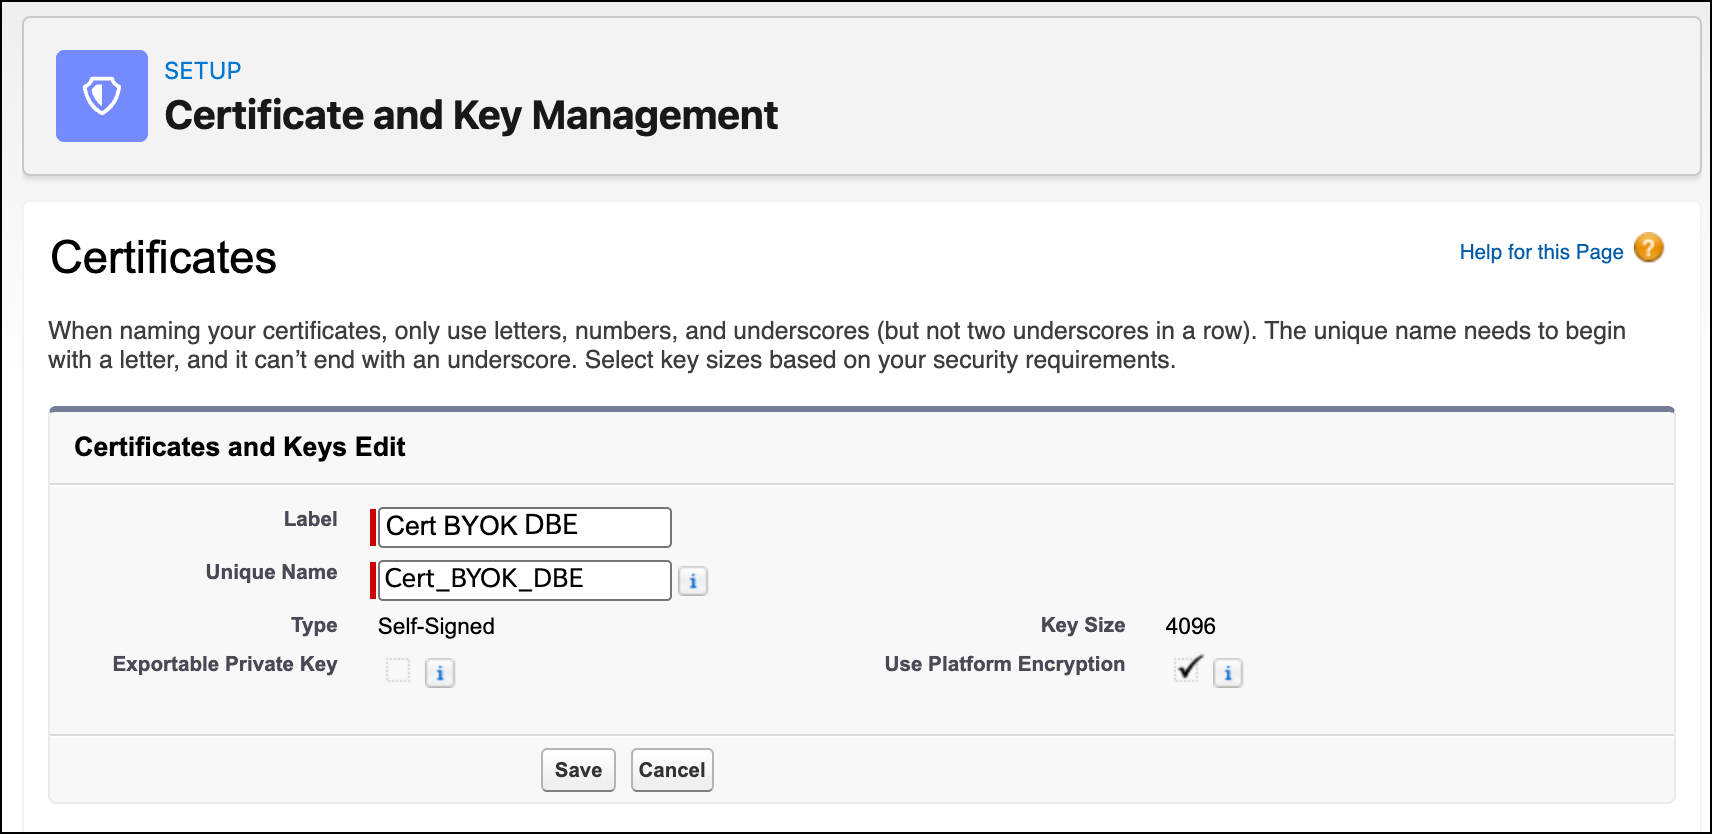1712x834 pixels.
Task: Click the shield Setup icon
Action: click(102, 96)
